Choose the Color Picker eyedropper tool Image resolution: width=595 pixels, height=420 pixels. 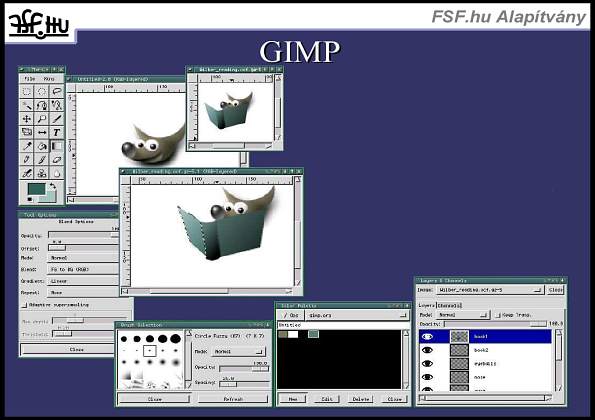pyautogui.click(x=27, y=146)
